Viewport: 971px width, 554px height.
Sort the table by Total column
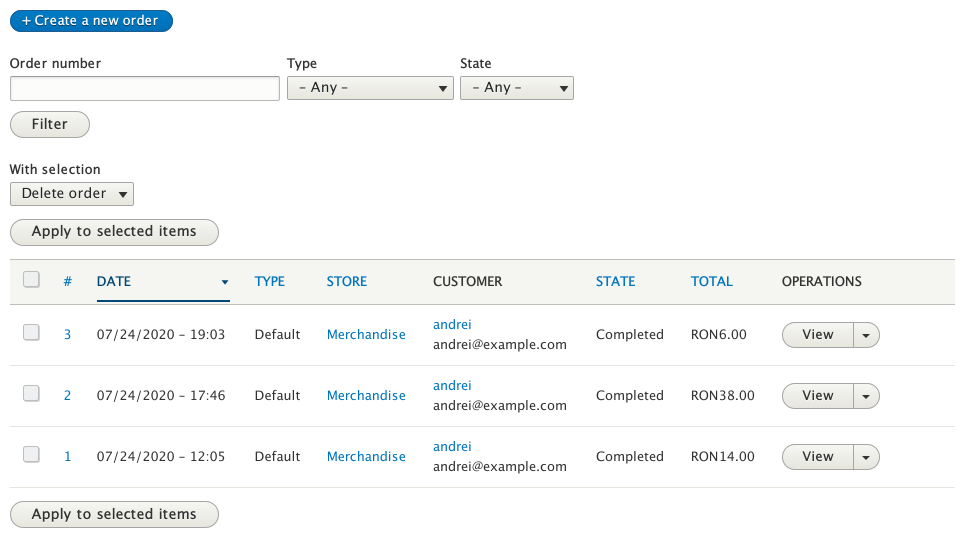click(x=711, y=281)
